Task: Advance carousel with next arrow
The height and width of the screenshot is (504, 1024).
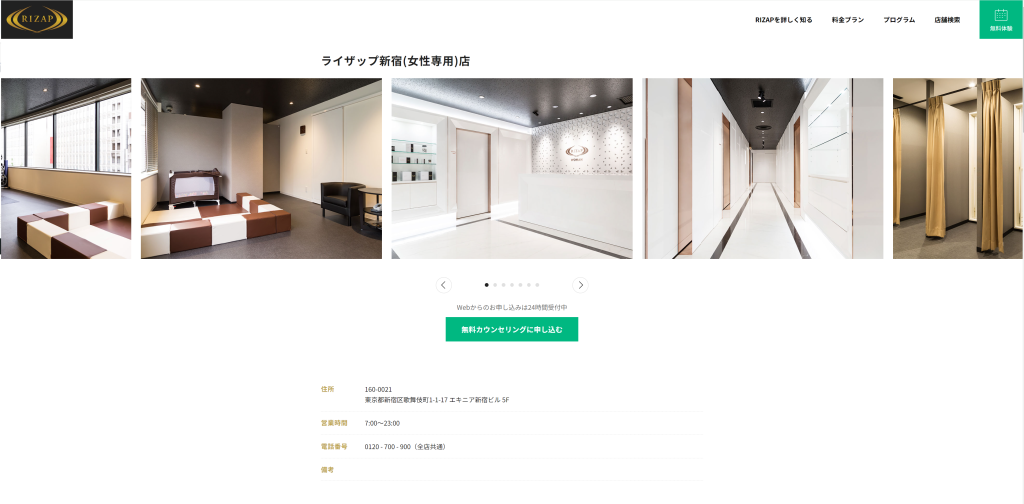Action: click(580, 285)
